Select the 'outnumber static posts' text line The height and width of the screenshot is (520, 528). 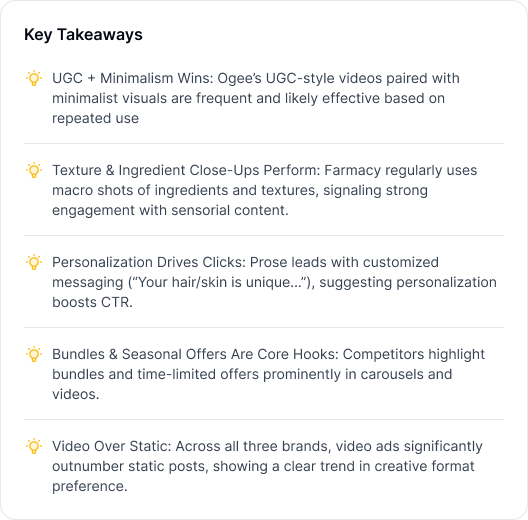[263, 466]
